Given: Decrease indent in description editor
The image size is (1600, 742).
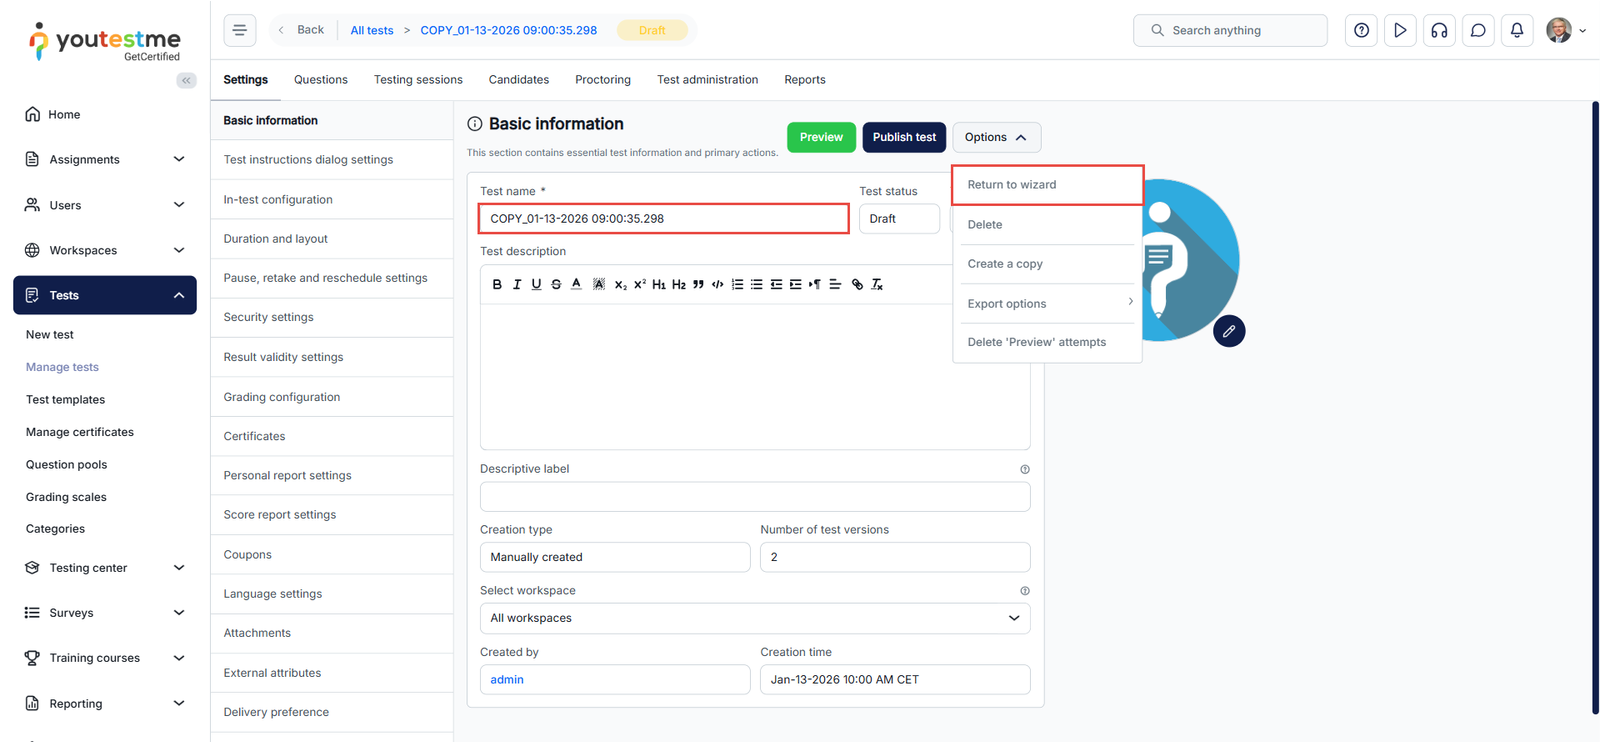Looking at the screenshot, I should tap(776, 285).
